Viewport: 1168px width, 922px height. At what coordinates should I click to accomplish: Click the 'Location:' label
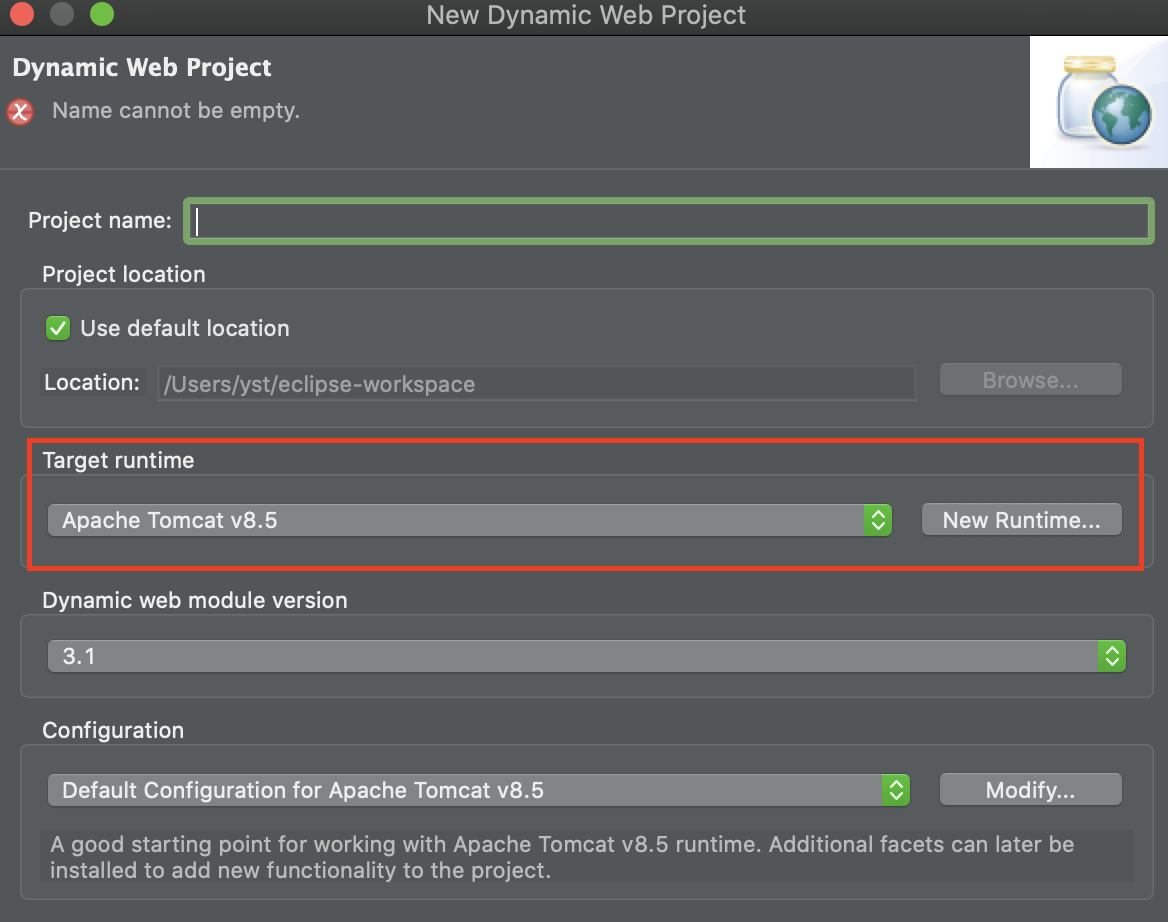[x=92, y=382]
